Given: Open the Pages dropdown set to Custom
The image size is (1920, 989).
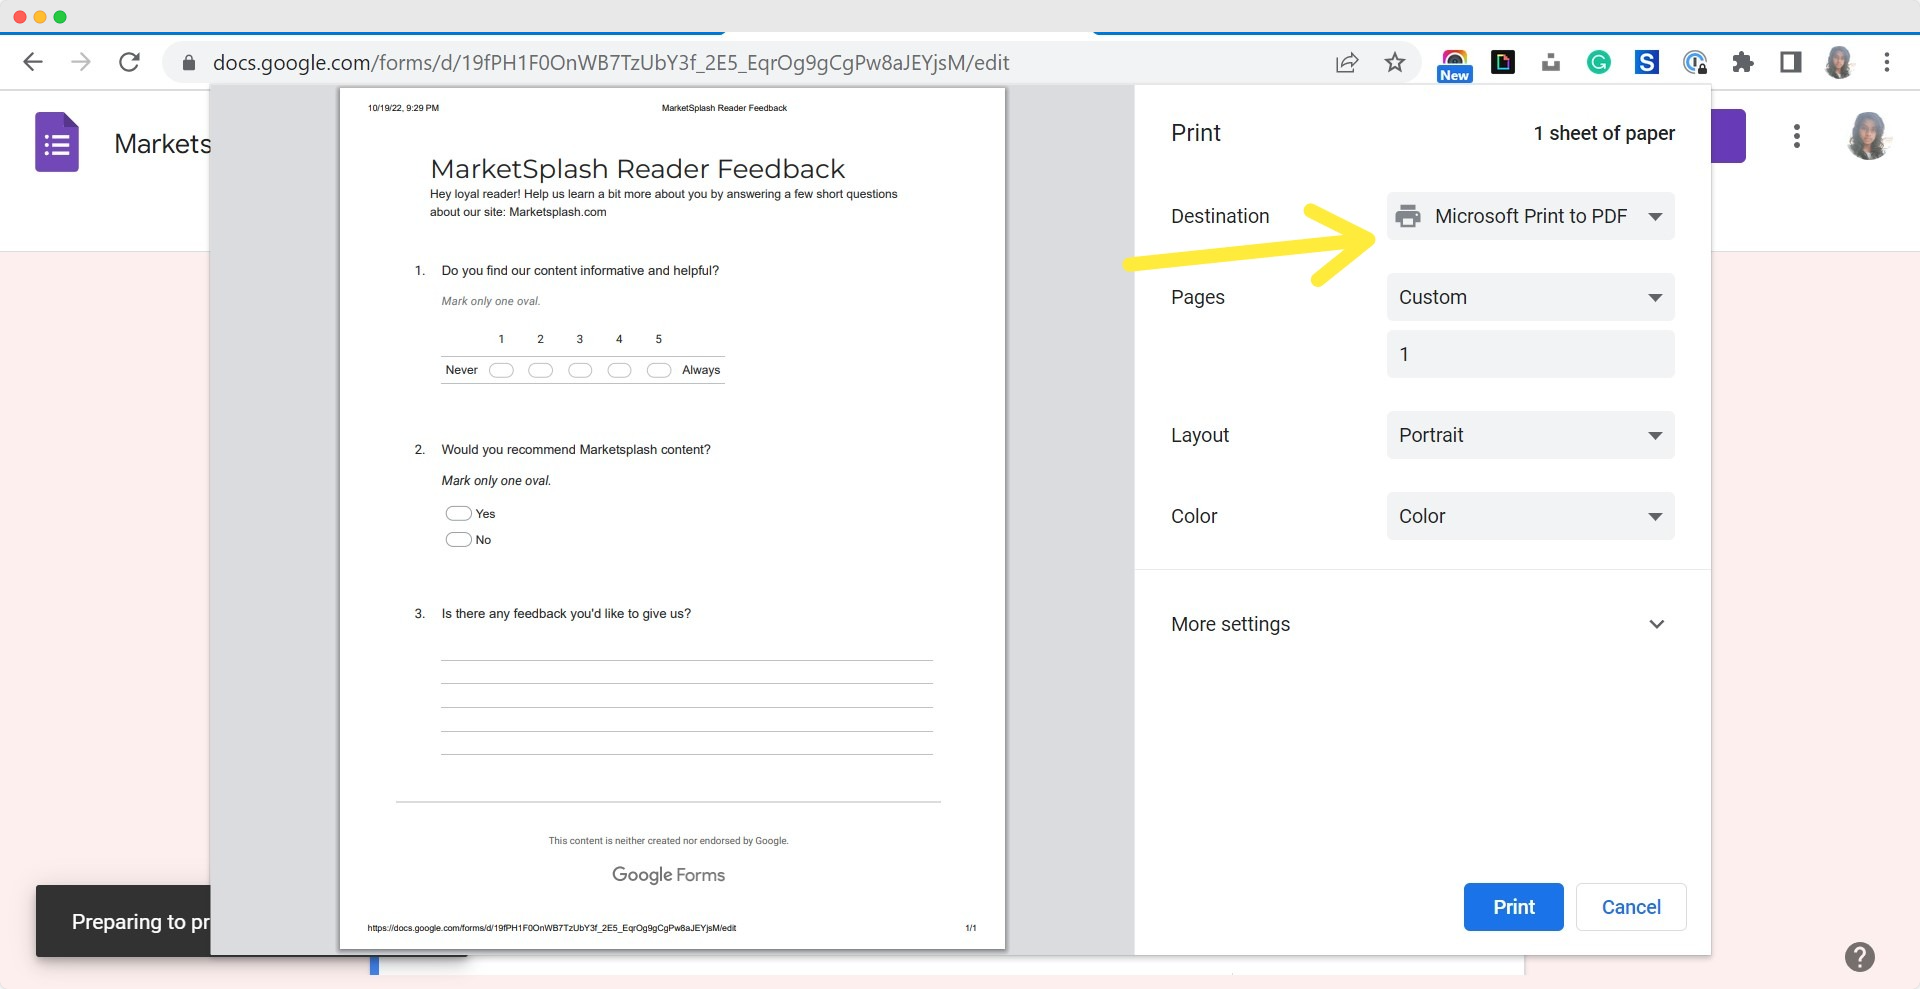Looking at the screenshot, I should (1530, 297).
